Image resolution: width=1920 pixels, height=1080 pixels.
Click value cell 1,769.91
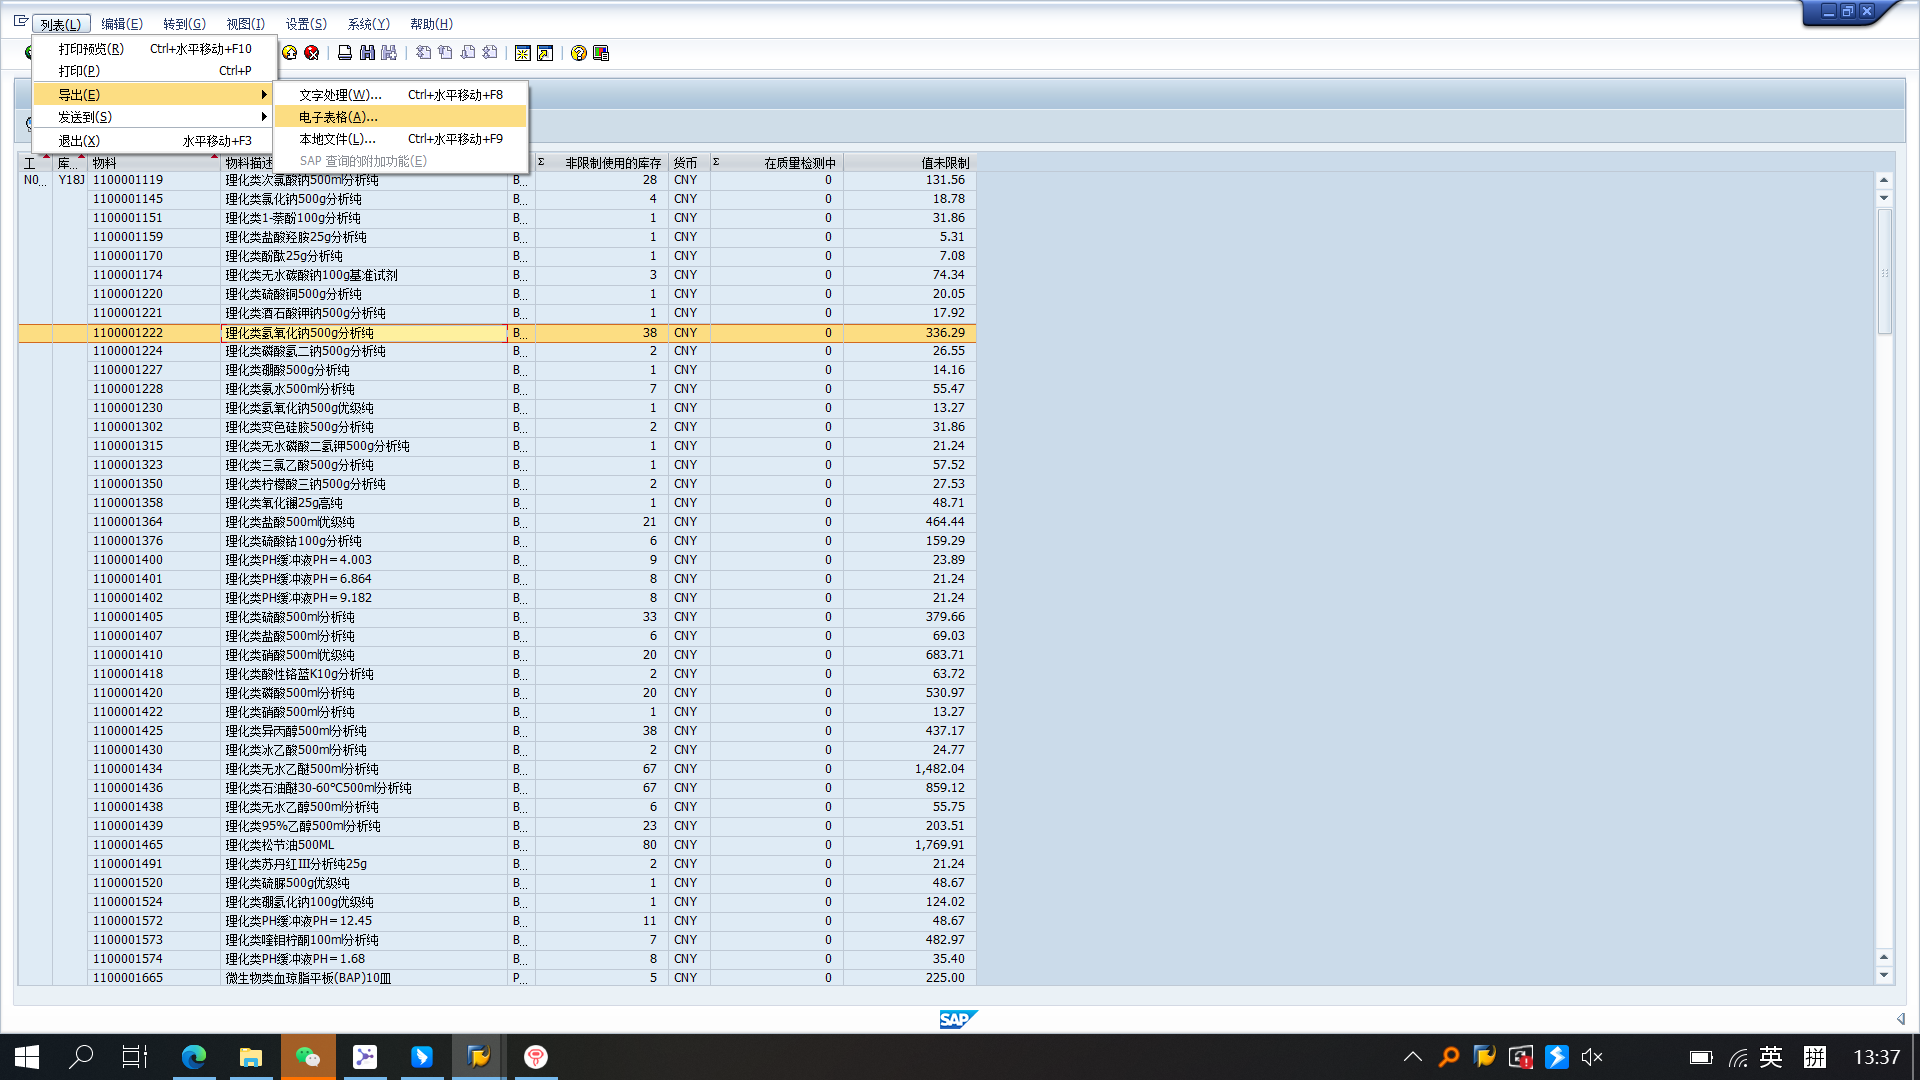pos(939,845)
